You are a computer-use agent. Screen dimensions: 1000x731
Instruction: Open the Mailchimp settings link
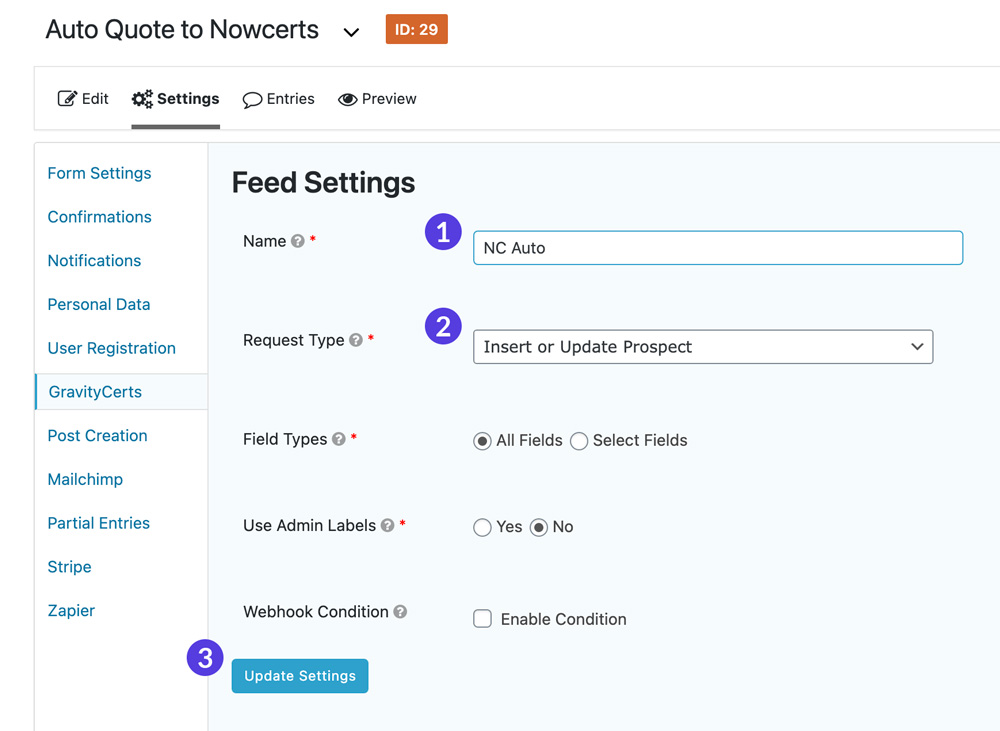[85, 479]
